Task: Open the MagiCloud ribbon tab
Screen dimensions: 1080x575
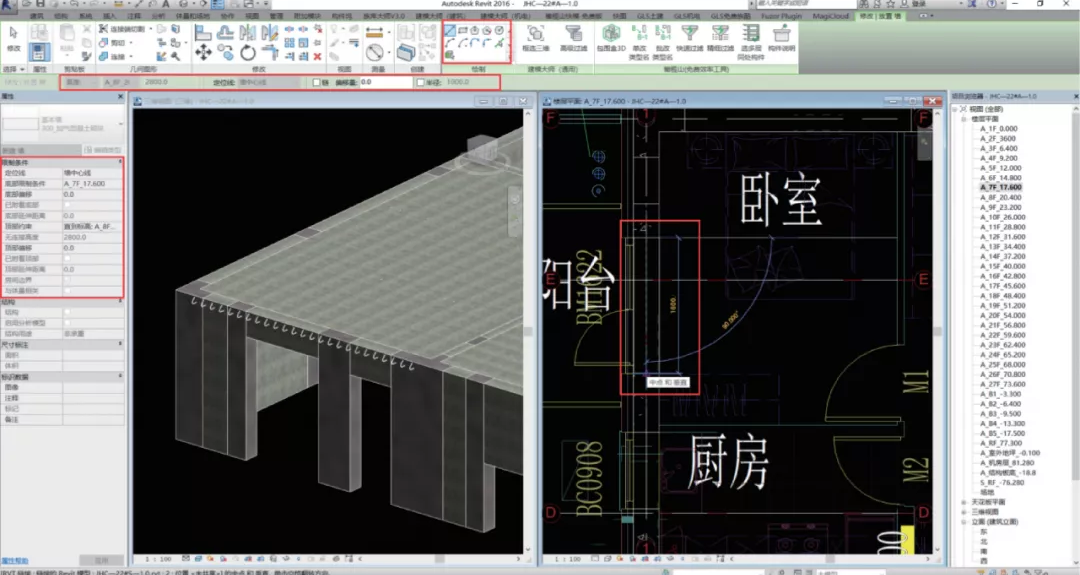Action: point(829,17)
